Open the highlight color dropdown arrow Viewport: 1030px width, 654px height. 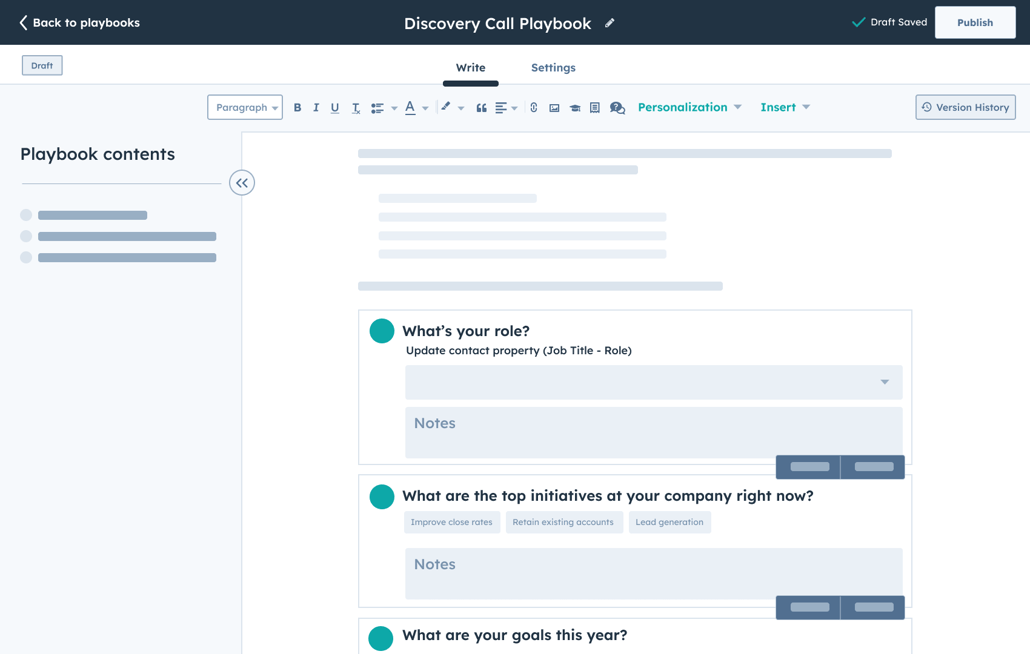(461, 108)
